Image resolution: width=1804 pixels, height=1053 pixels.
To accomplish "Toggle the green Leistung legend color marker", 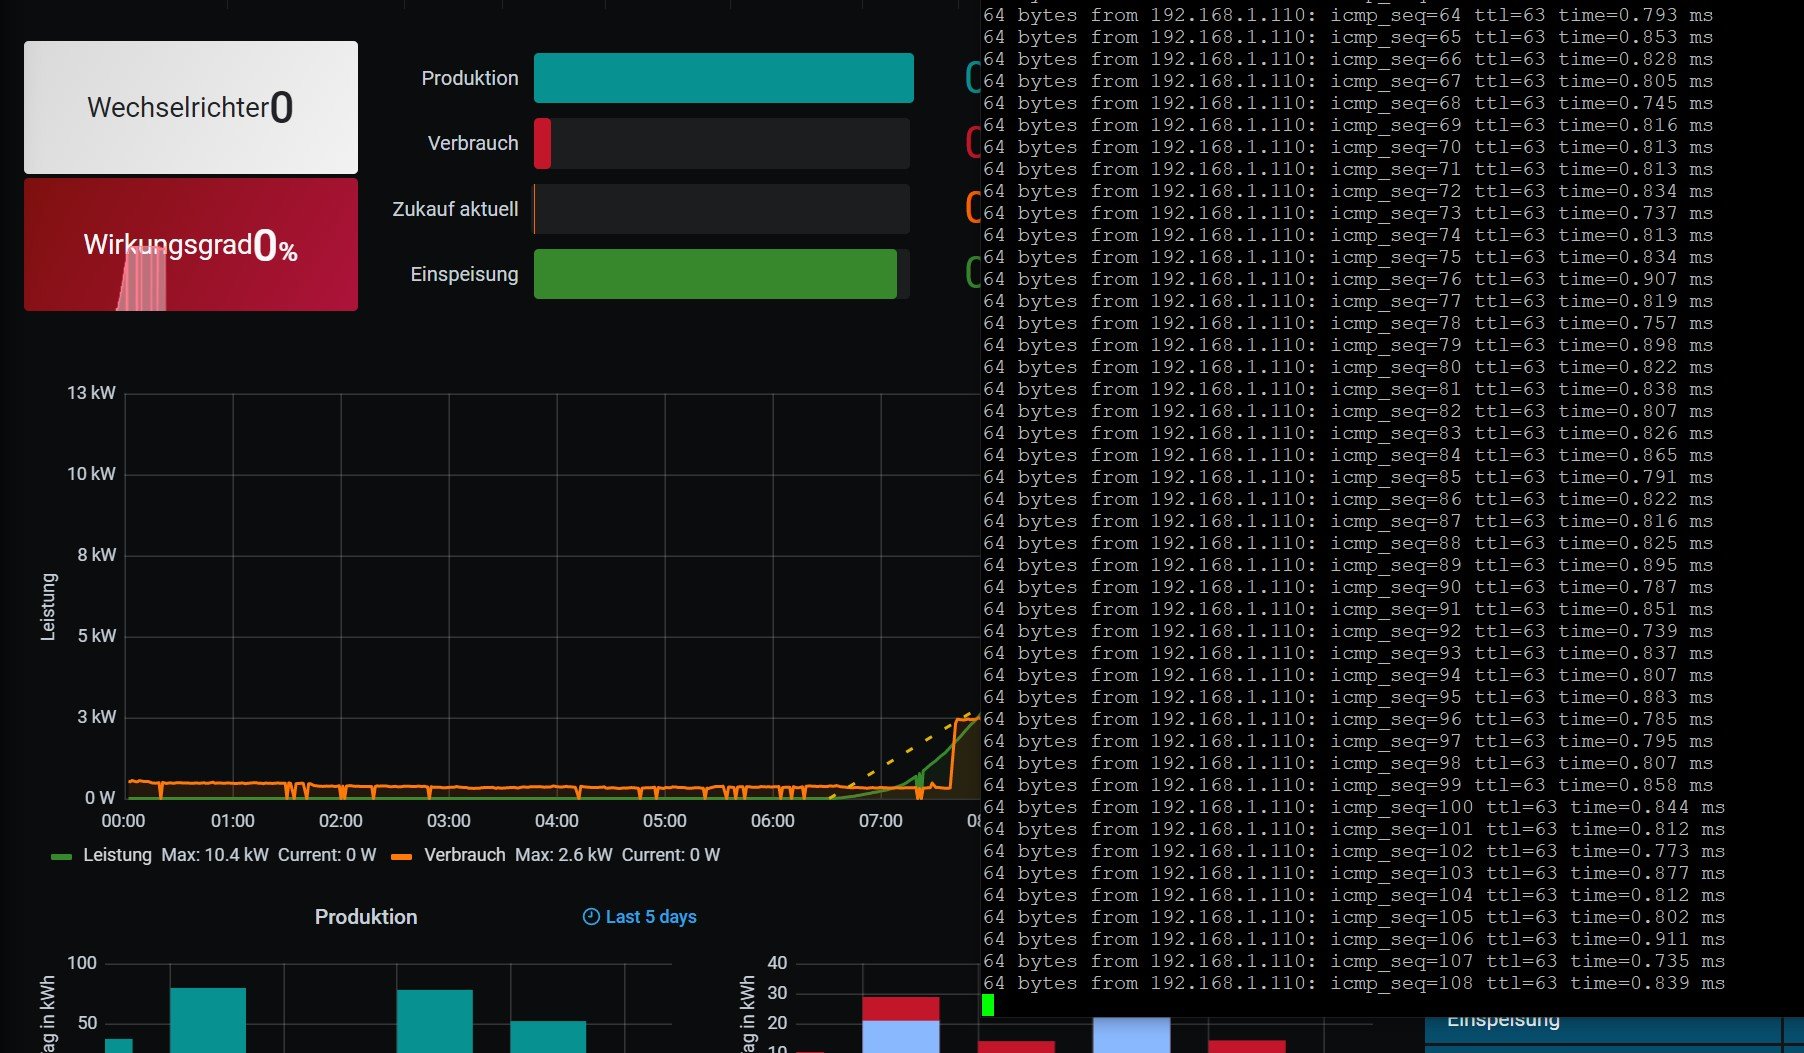I will tap(61, 856).
